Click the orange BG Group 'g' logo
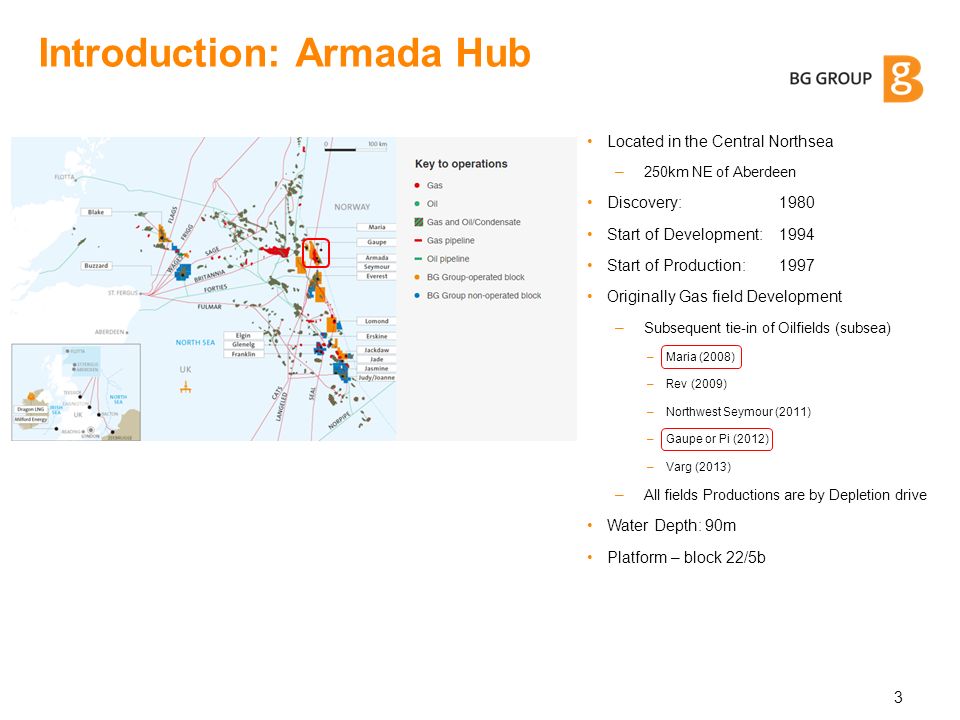This screenshot has height=720, width=960. coord(903,79)
